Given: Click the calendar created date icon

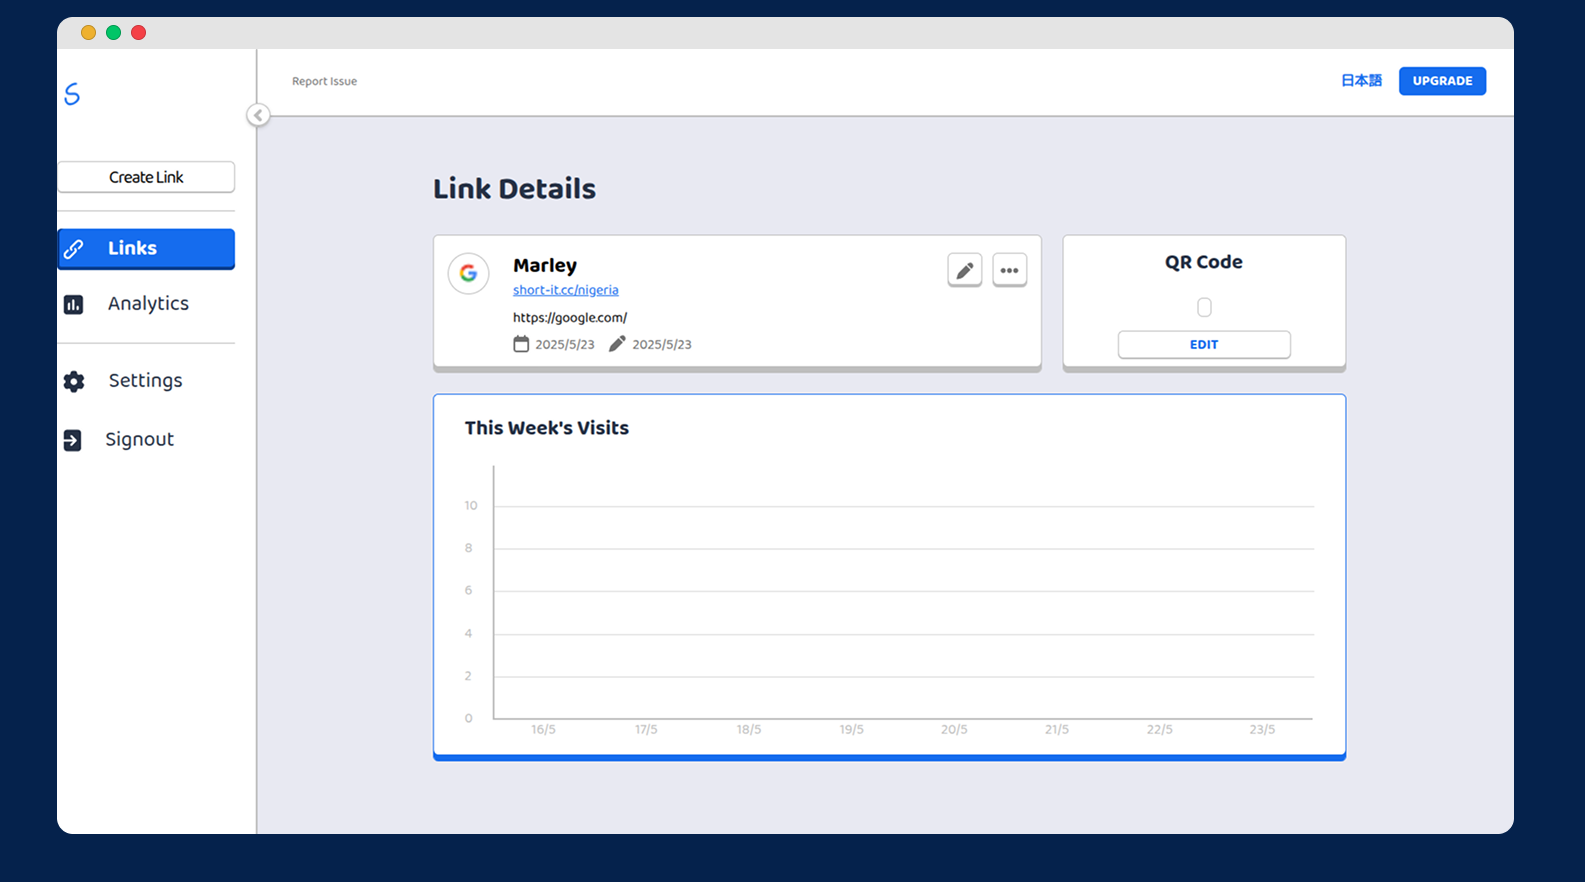Looking at the screenshot, I should click(x=521, y=344).
